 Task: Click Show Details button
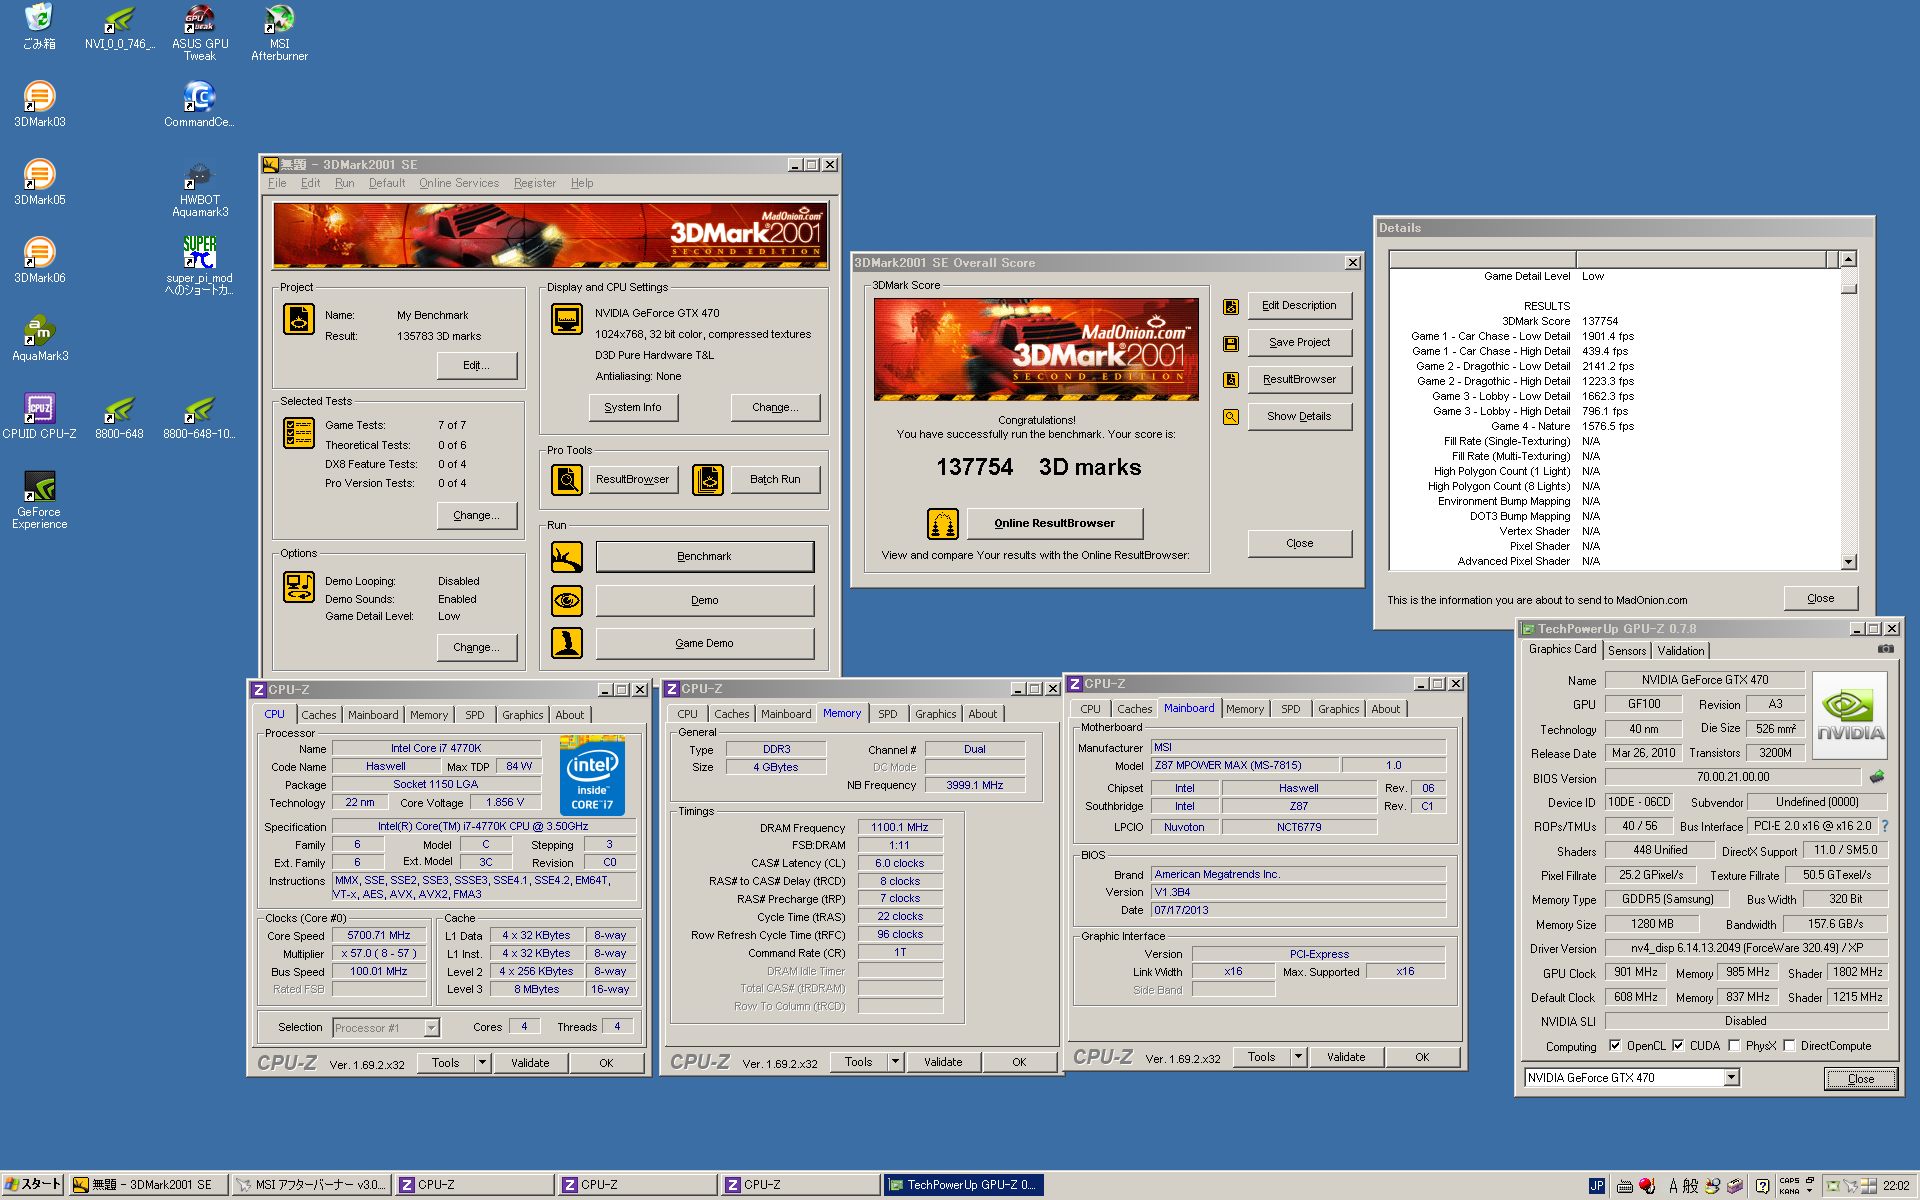pos(1299,416)
